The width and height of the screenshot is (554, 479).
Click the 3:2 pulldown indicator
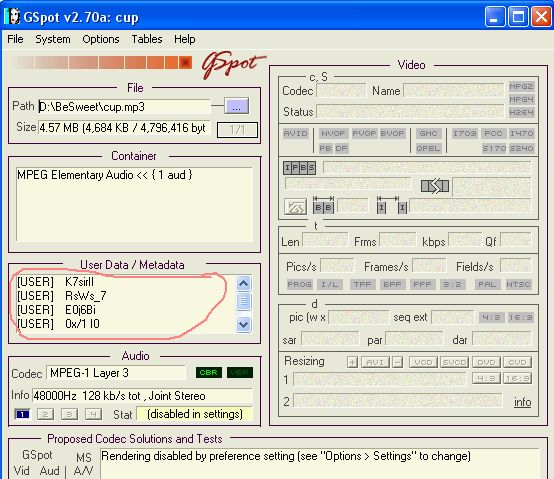coord(452,284)
